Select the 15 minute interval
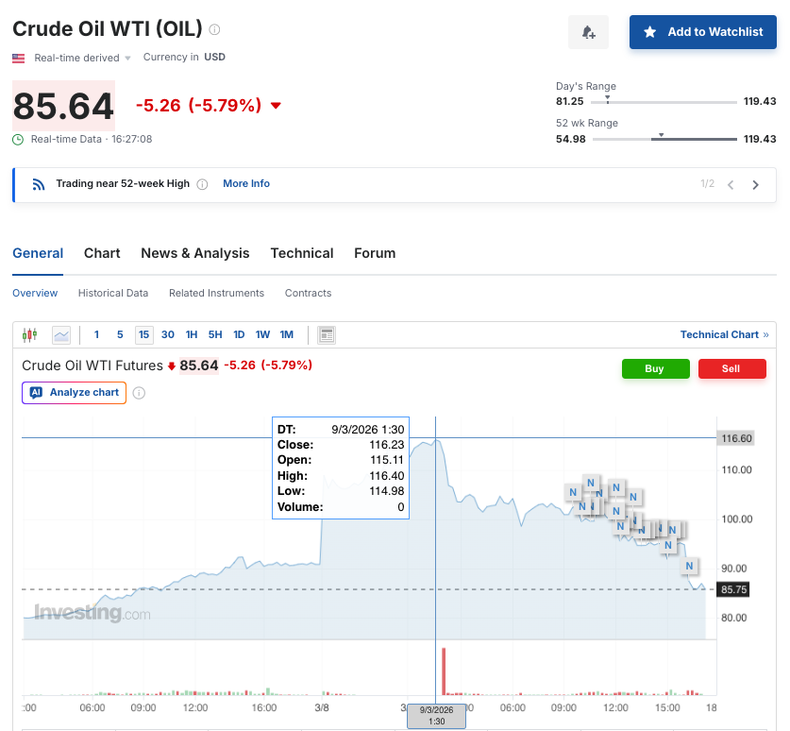Viewport: 790px width, 731px height. [x=144, y=335]
